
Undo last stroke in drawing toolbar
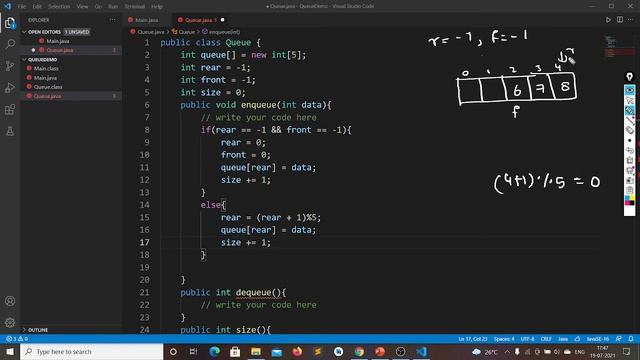629,150
